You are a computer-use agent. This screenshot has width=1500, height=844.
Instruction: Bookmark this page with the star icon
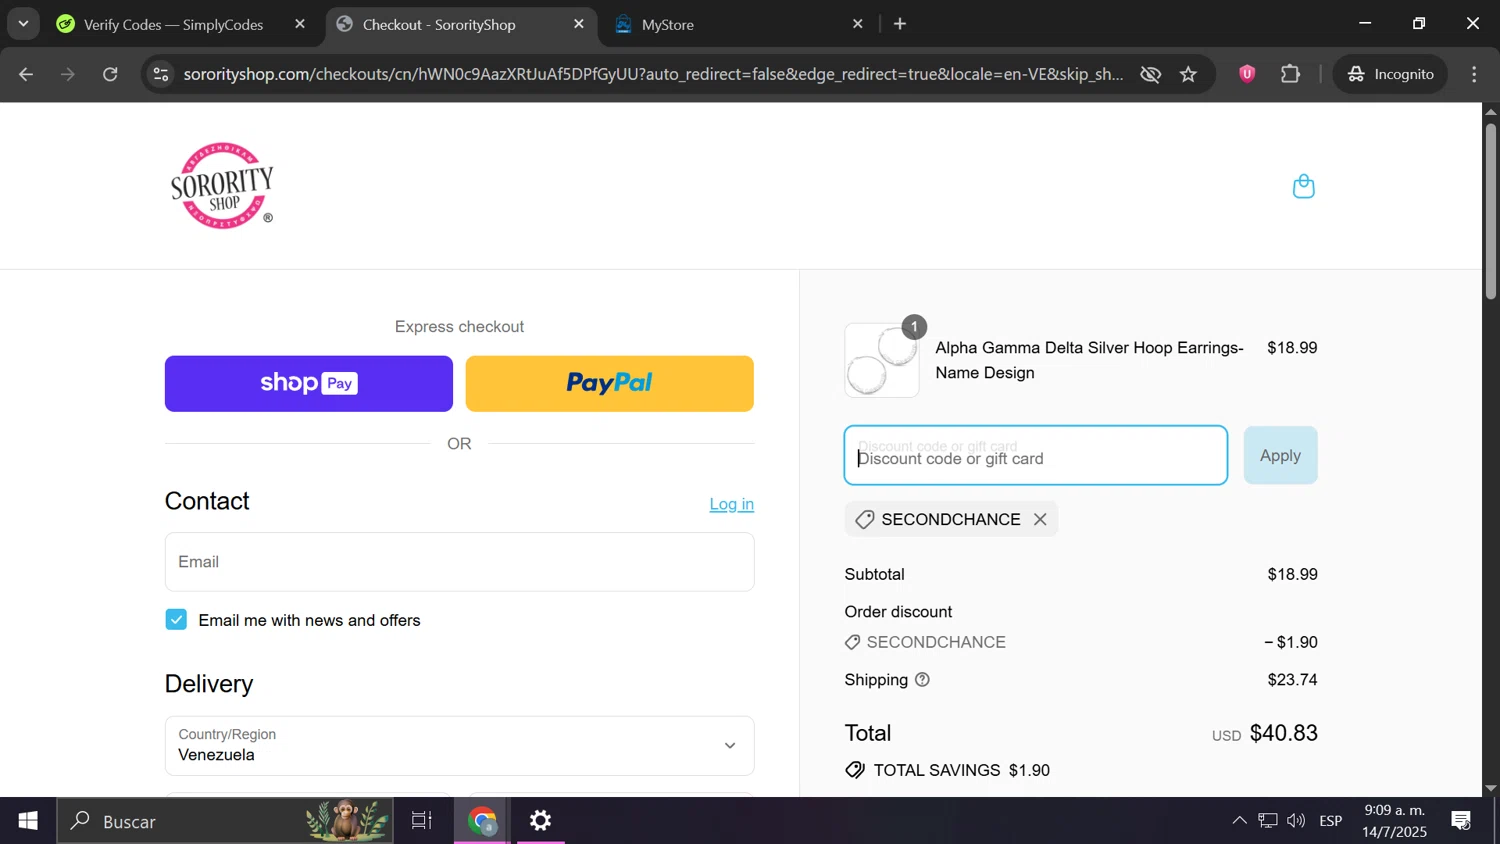click(1188, 74)
